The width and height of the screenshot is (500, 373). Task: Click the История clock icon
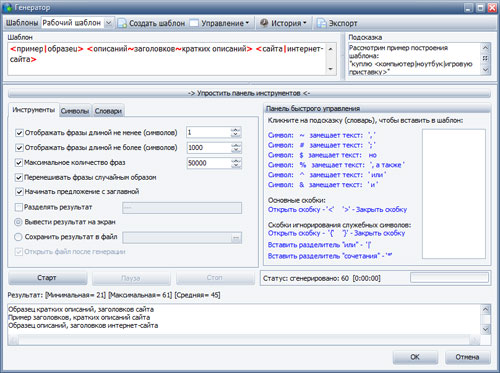(264, 23)
